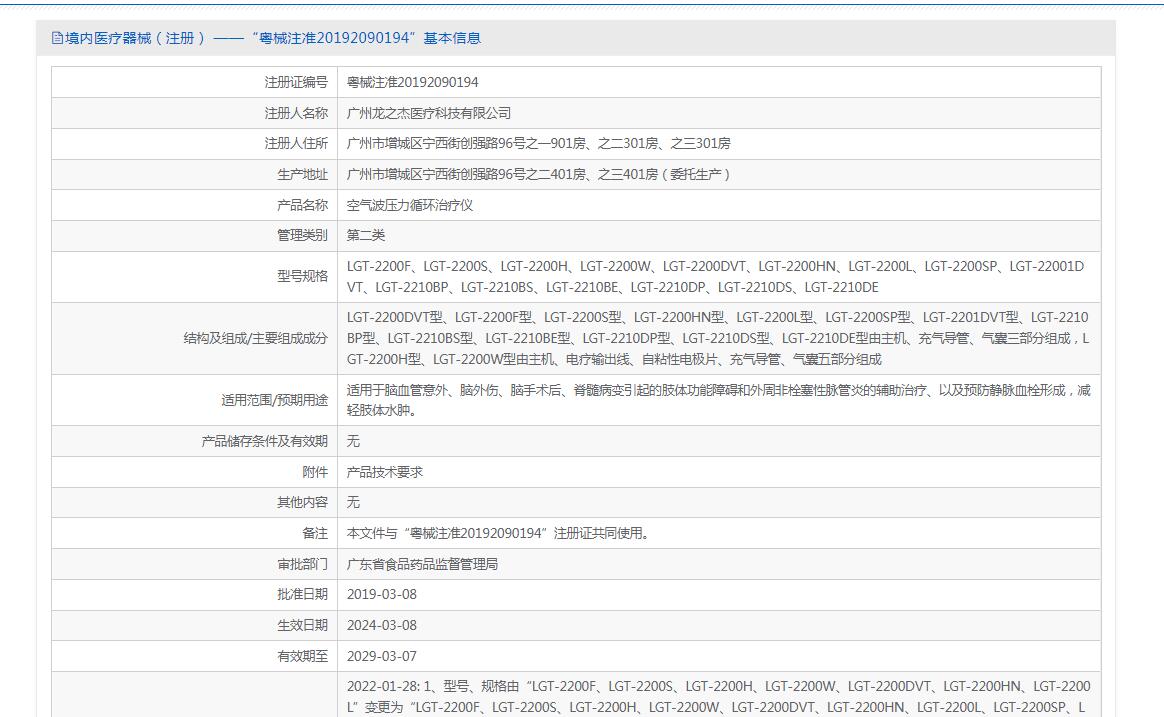The image size is (1164, 717).
Task: Click the 结构及组成 composition description text
Action: 717,338
